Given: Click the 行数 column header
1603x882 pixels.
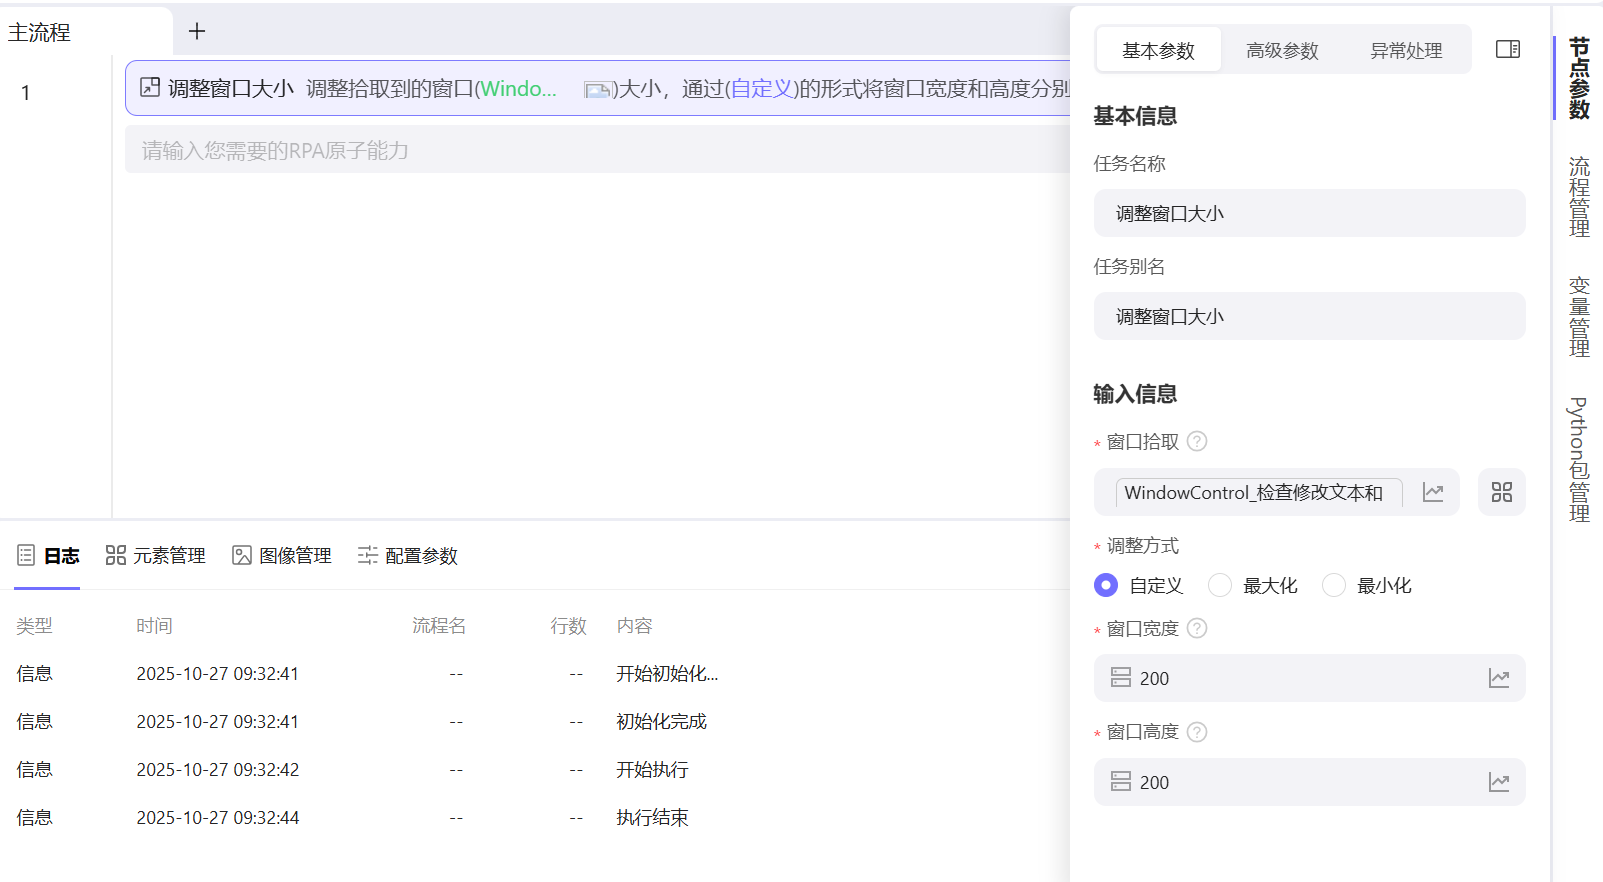Looking at the screenshot, I should 568,626.
